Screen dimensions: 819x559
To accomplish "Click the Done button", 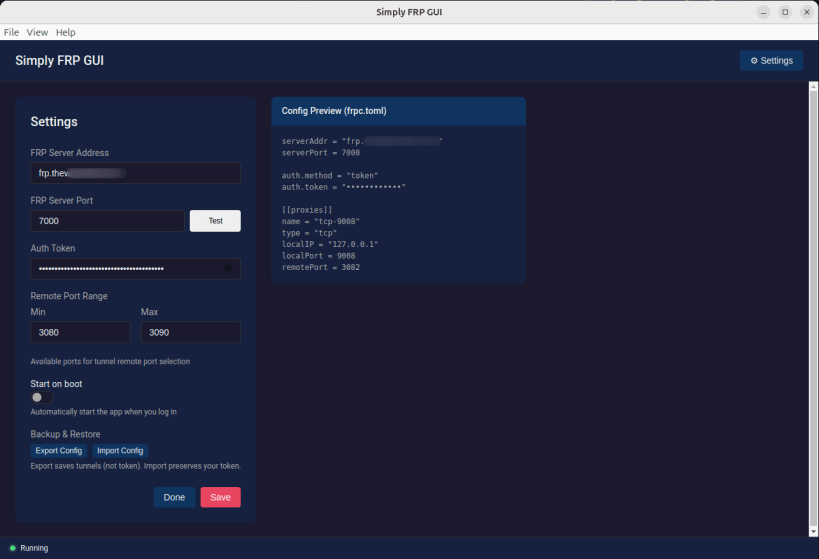I will (x=174, y=497).
